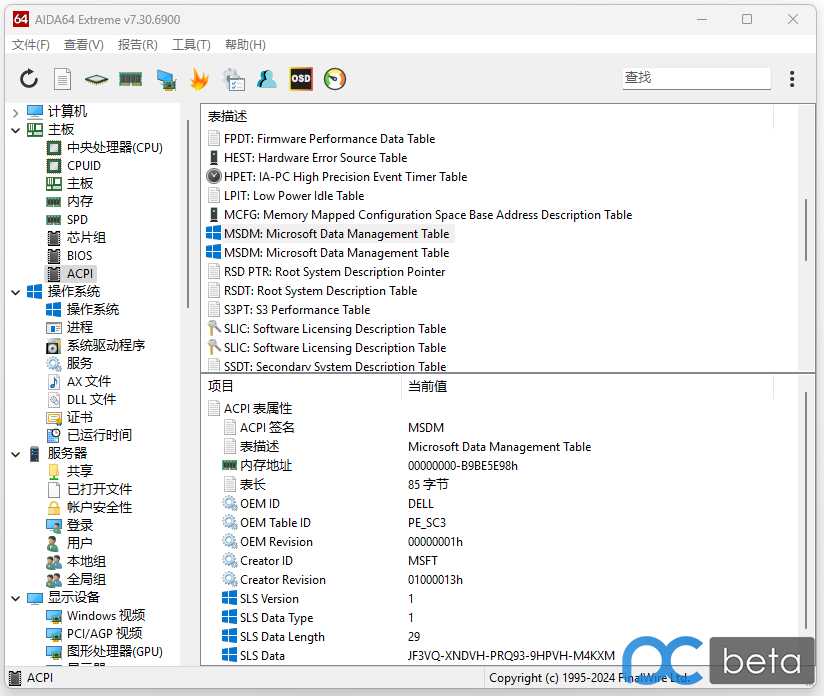Click the Refresh toolbar icon
Screen dimensions: 824x696
click(29, 79)
